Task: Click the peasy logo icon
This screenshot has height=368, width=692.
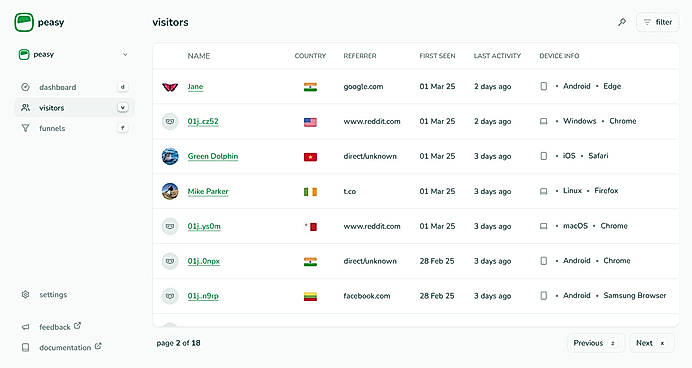Action: click(24, 22)
